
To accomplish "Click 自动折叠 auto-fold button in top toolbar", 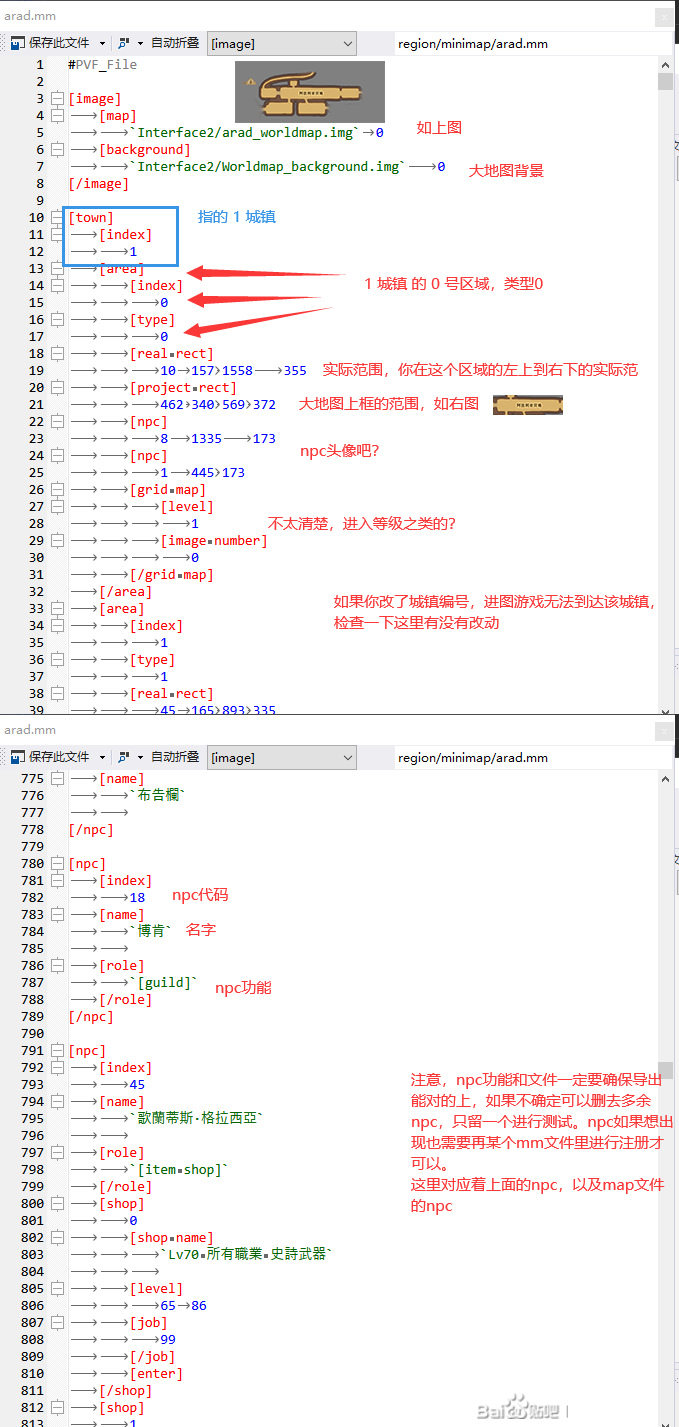I will pyautogui.click(x=174, y=44).
